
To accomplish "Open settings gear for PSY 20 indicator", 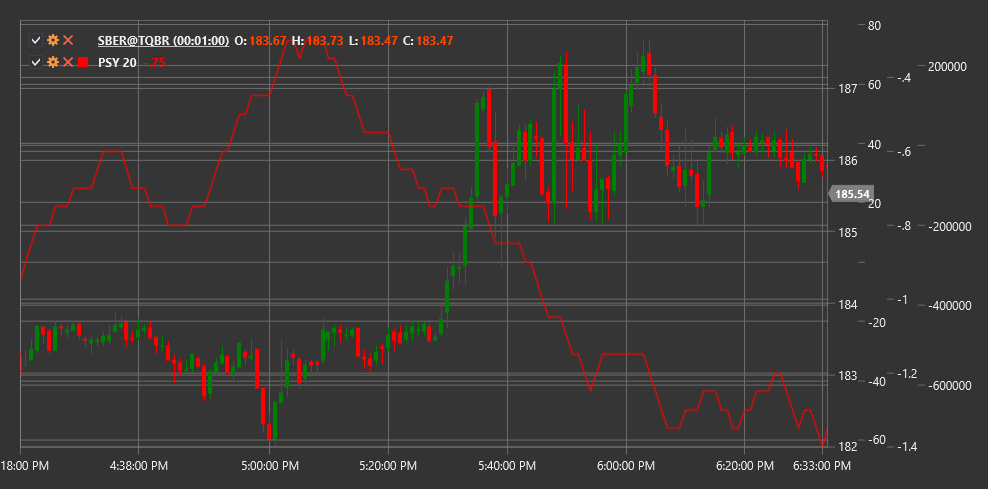I will tap(53, 62).
